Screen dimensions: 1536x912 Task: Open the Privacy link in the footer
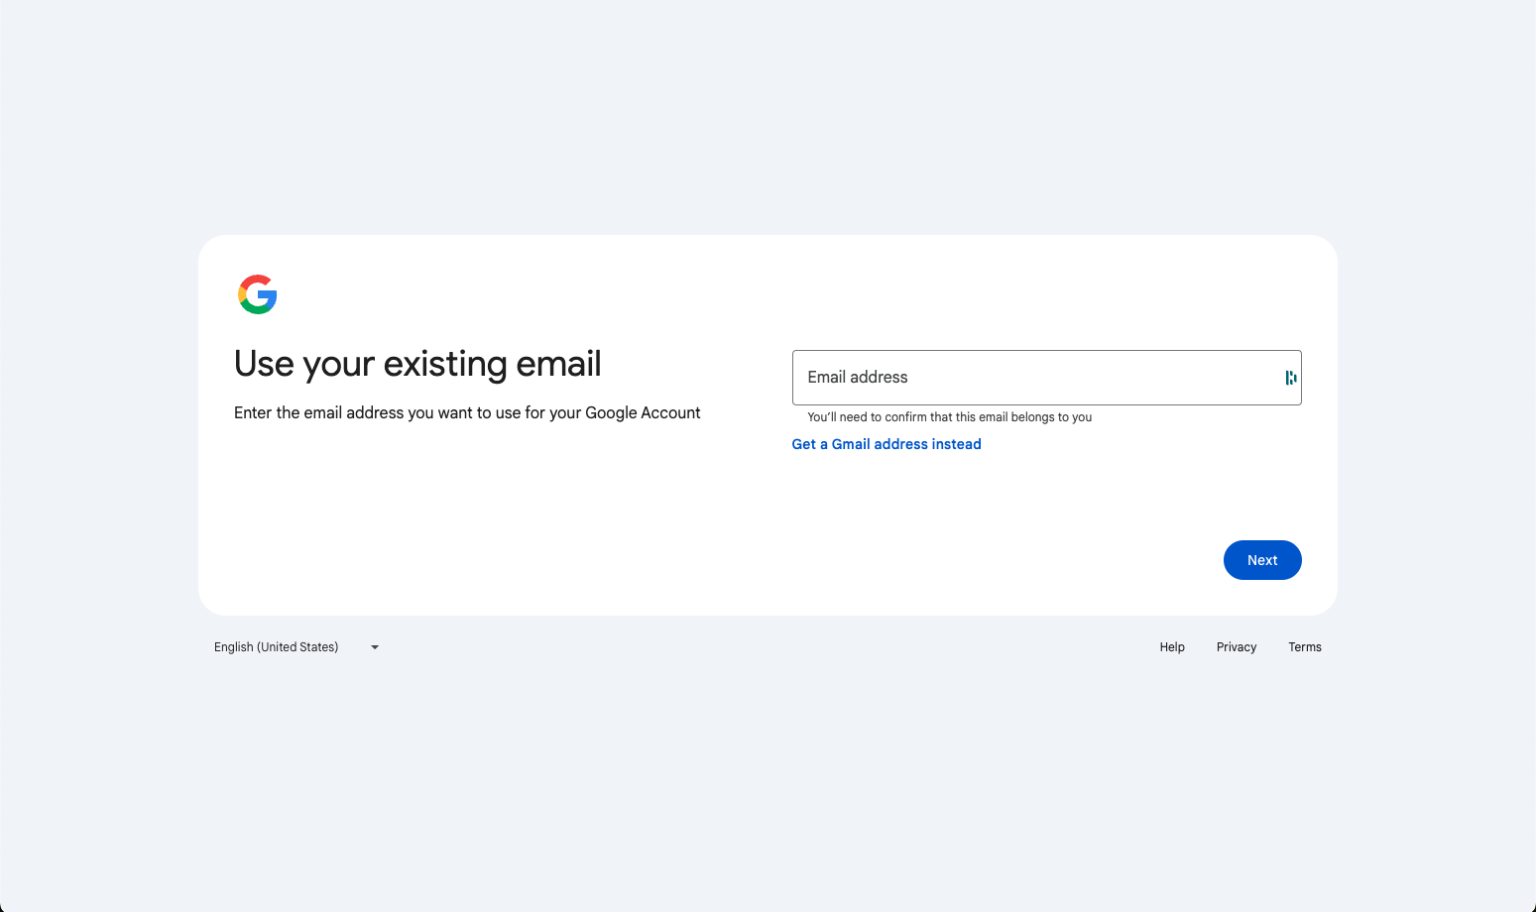(x=1236, y=648)
